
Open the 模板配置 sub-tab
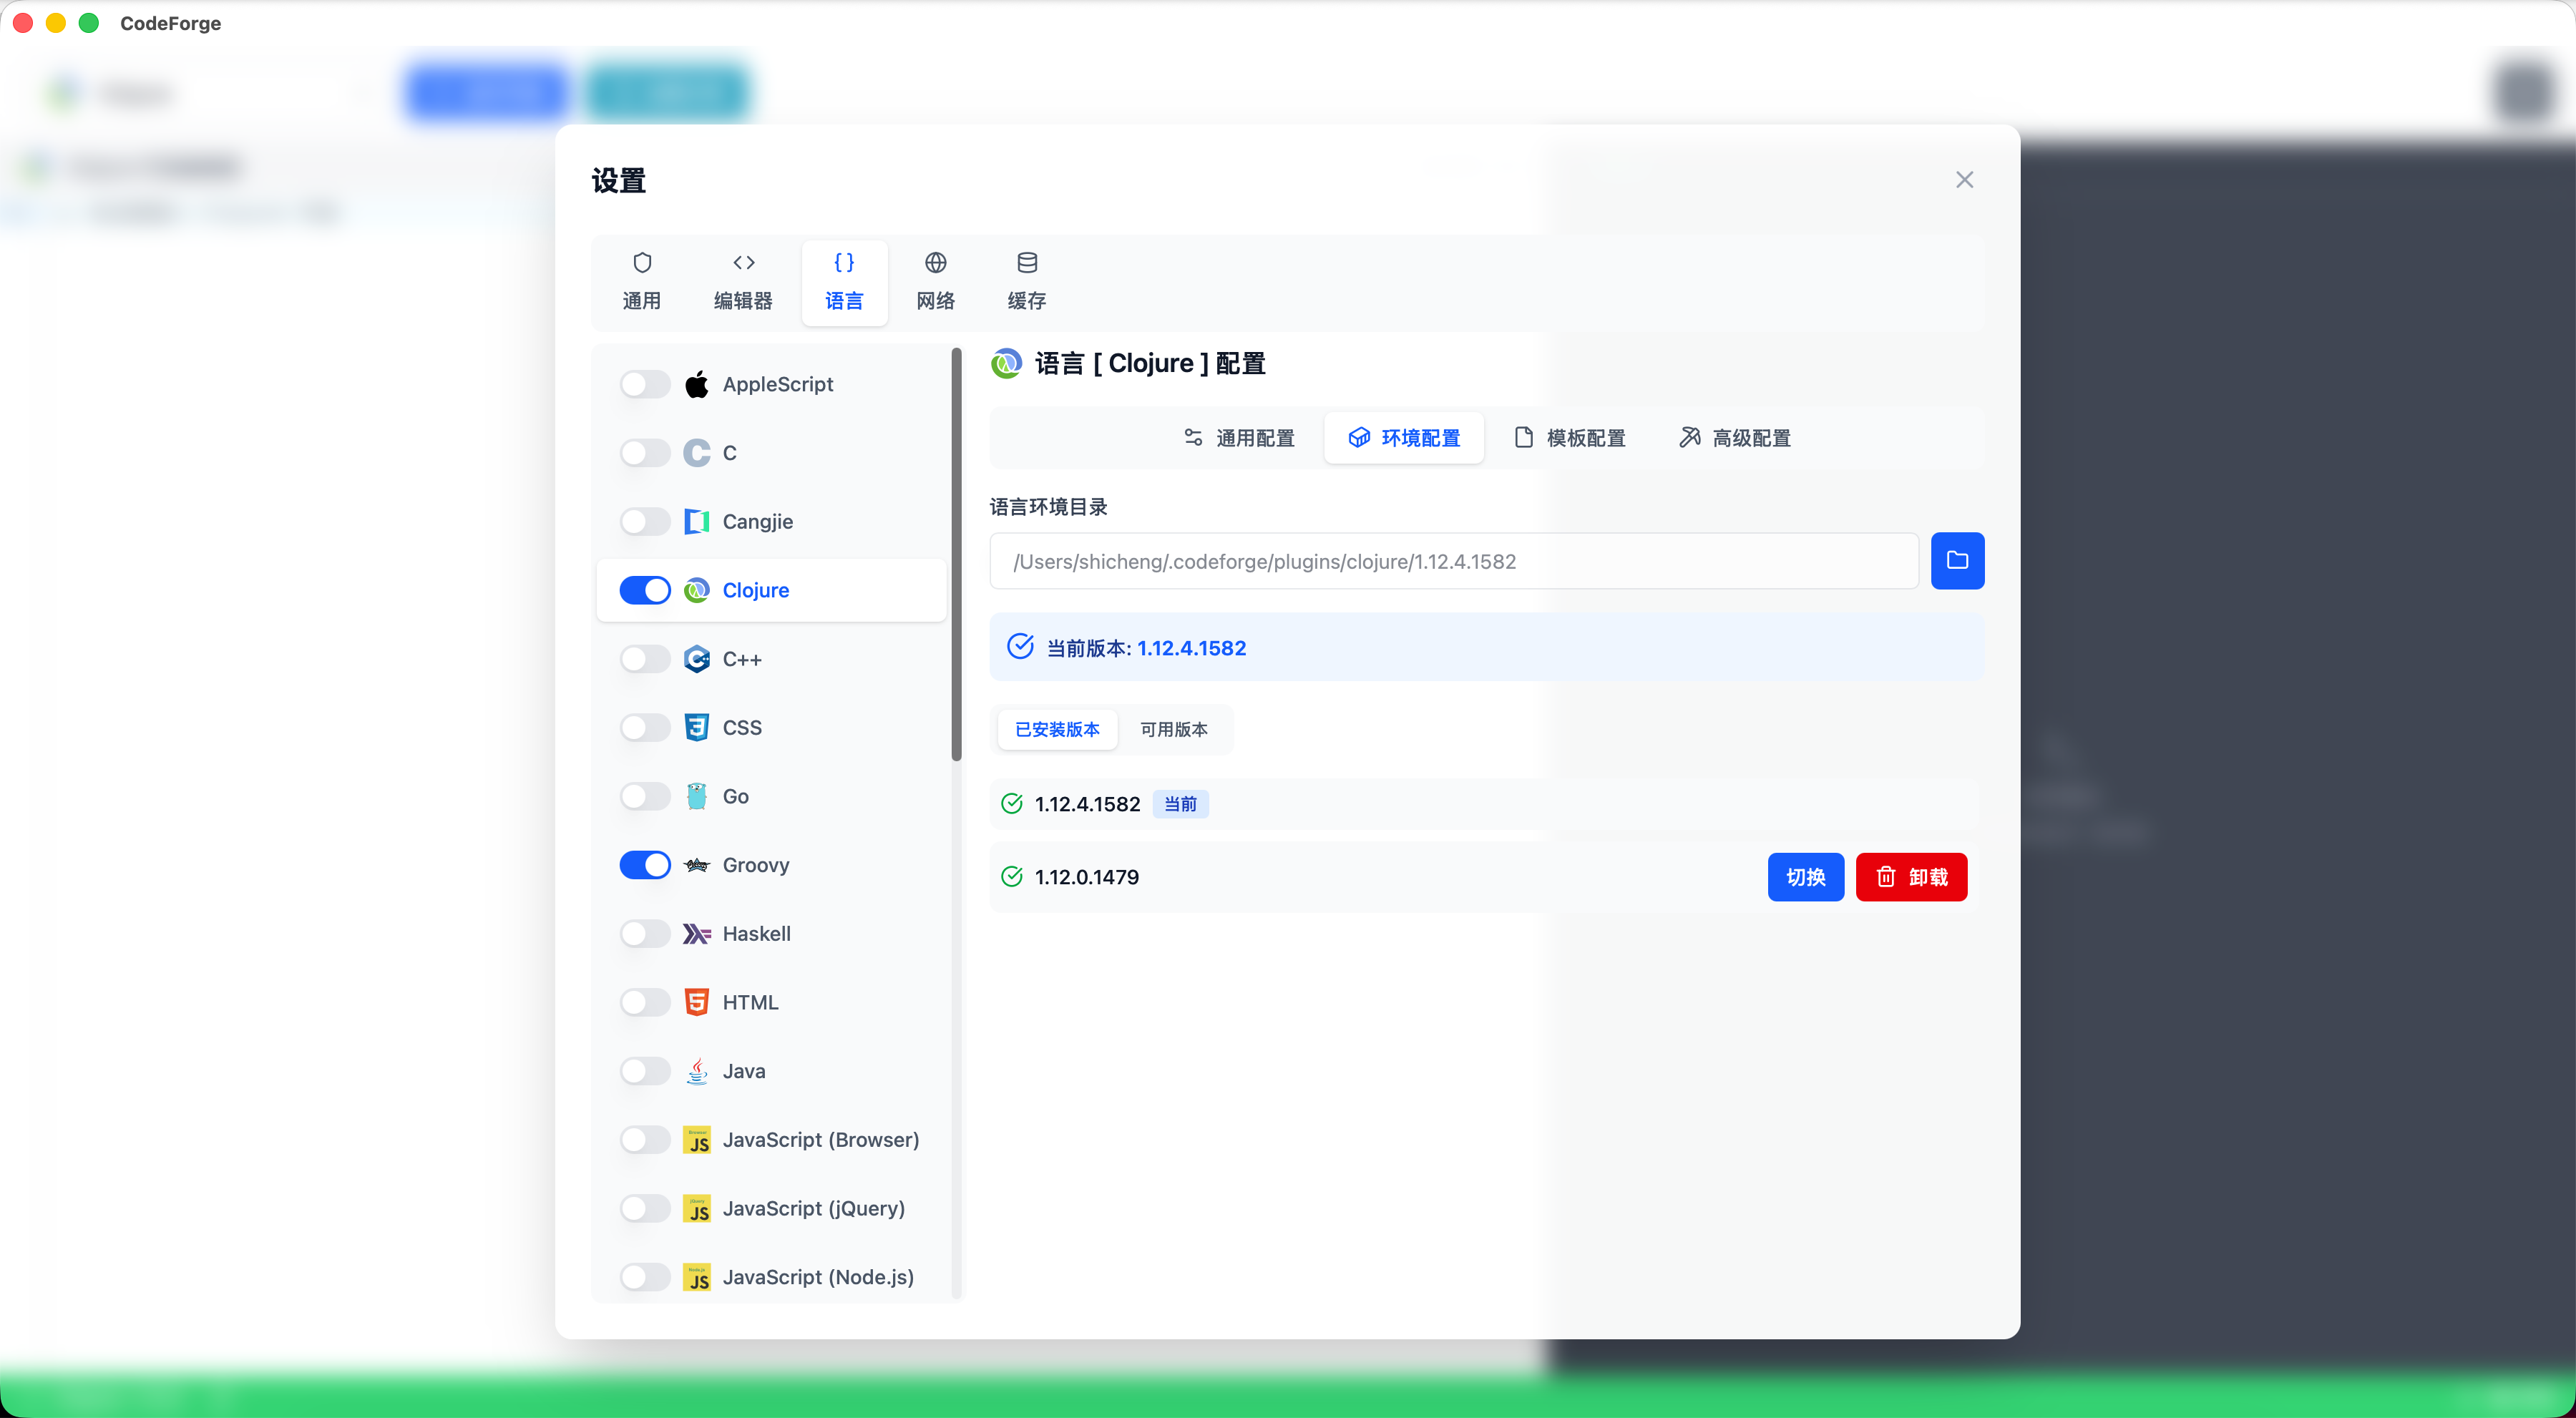tap(1570, 438)
